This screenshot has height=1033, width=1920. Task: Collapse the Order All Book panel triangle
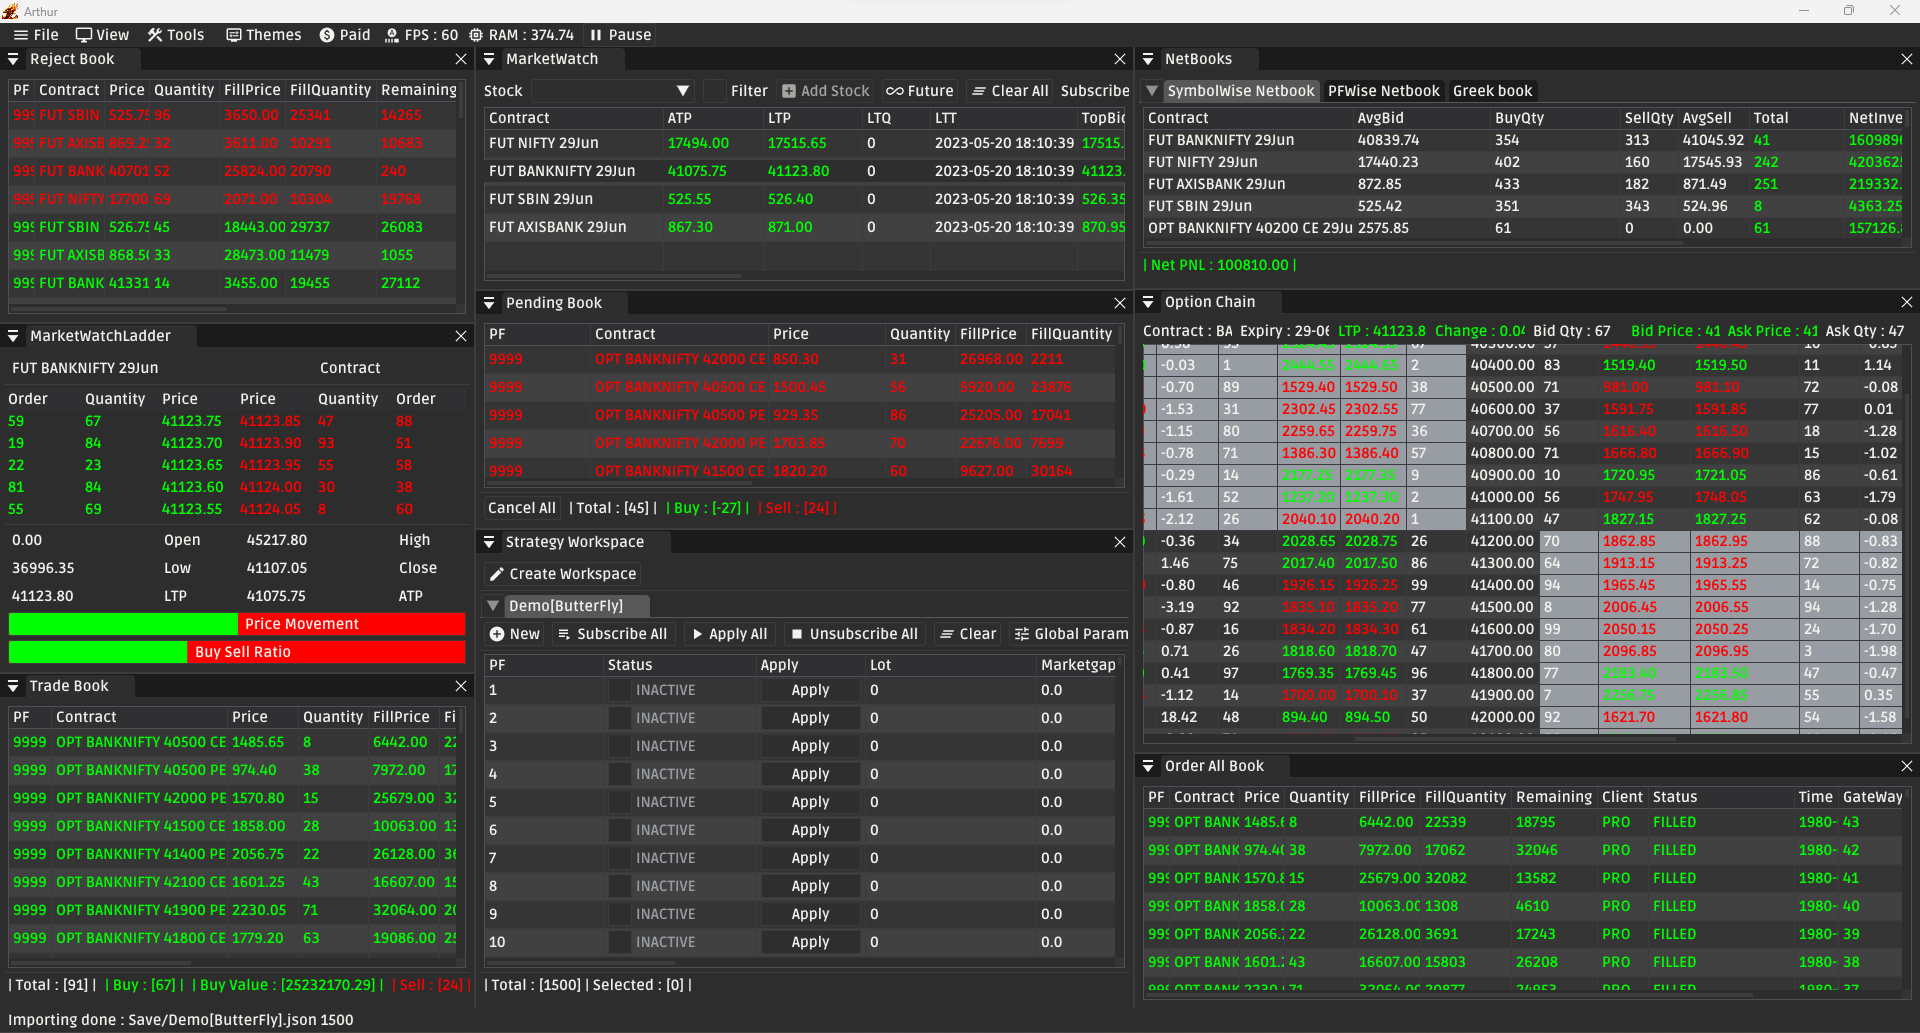tap(1148, 766)
